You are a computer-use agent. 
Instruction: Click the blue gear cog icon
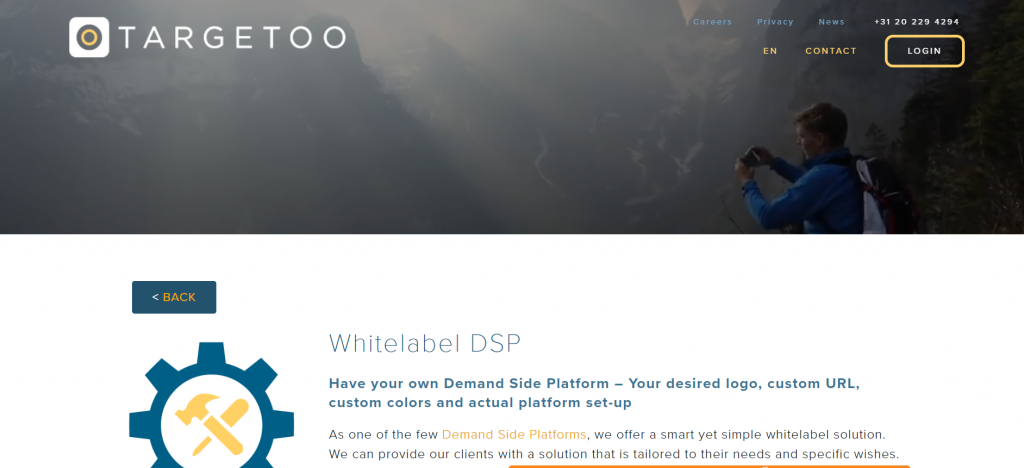pyautogui.click(x=212, y=405)
